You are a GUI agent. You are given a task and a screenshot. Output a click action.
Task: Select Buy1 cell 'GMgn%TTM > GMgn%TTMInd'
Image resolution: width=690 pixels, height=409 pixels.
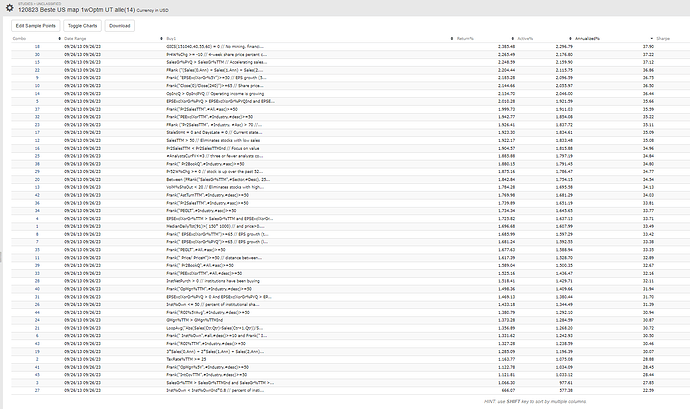coord(195,320)
